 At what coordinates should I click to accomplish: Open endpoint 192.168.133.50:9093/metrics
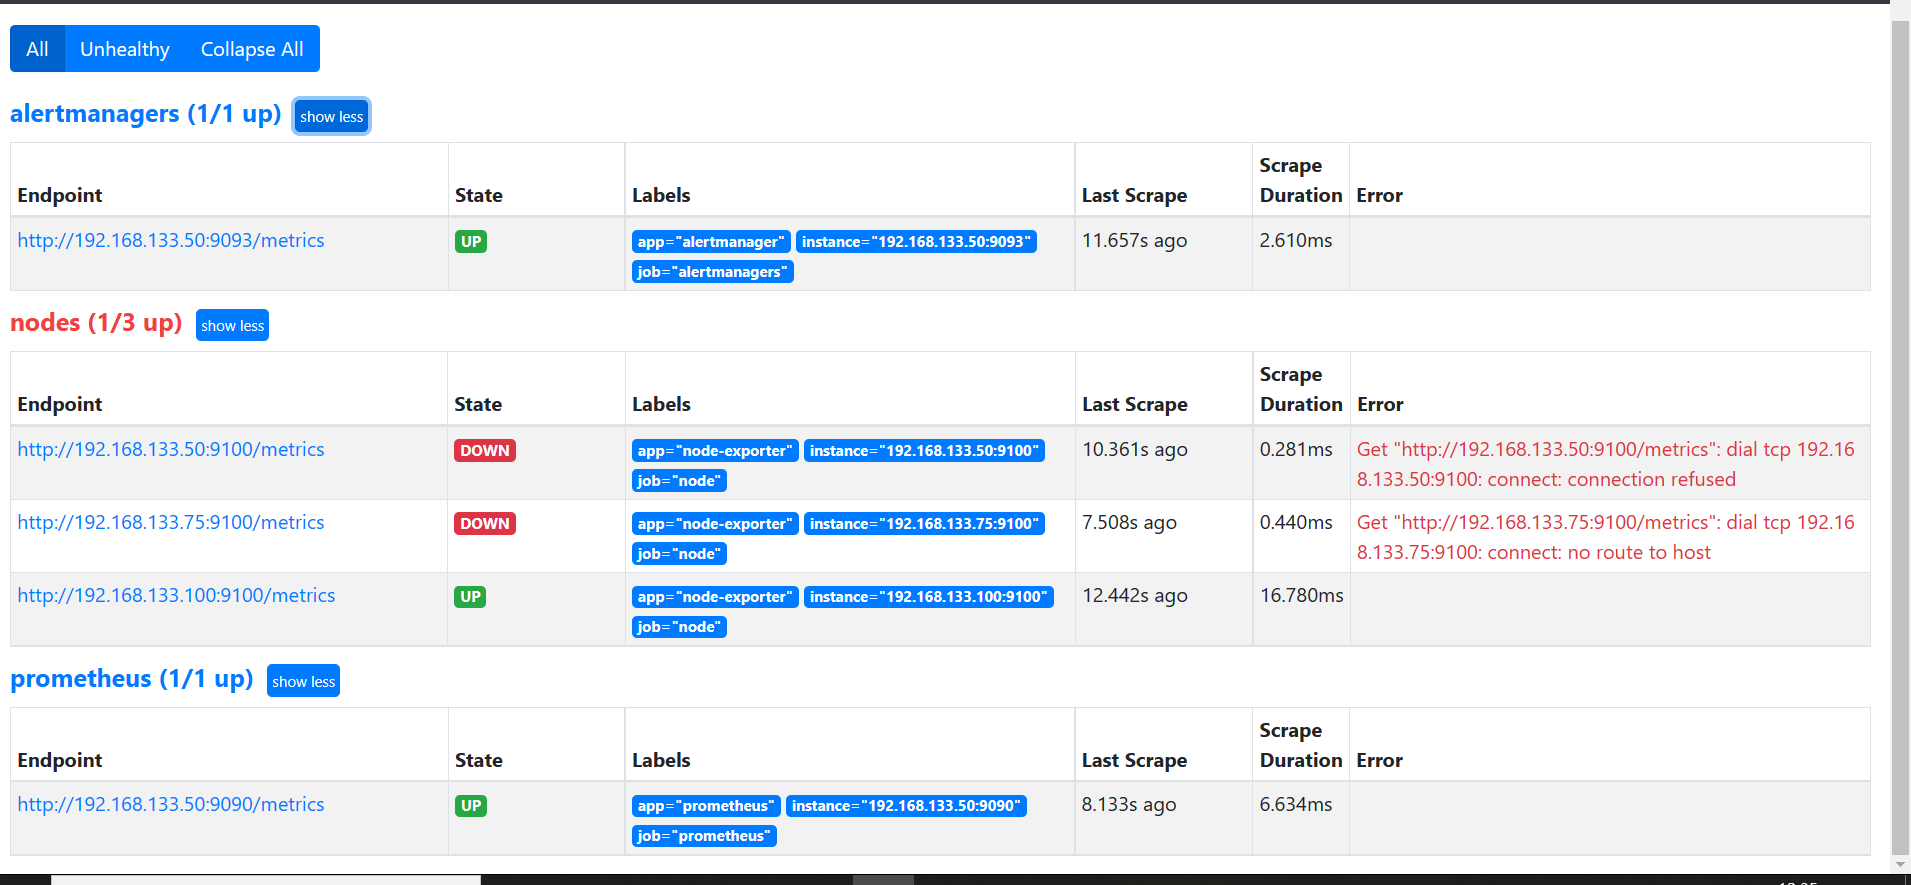click(171, 240)
